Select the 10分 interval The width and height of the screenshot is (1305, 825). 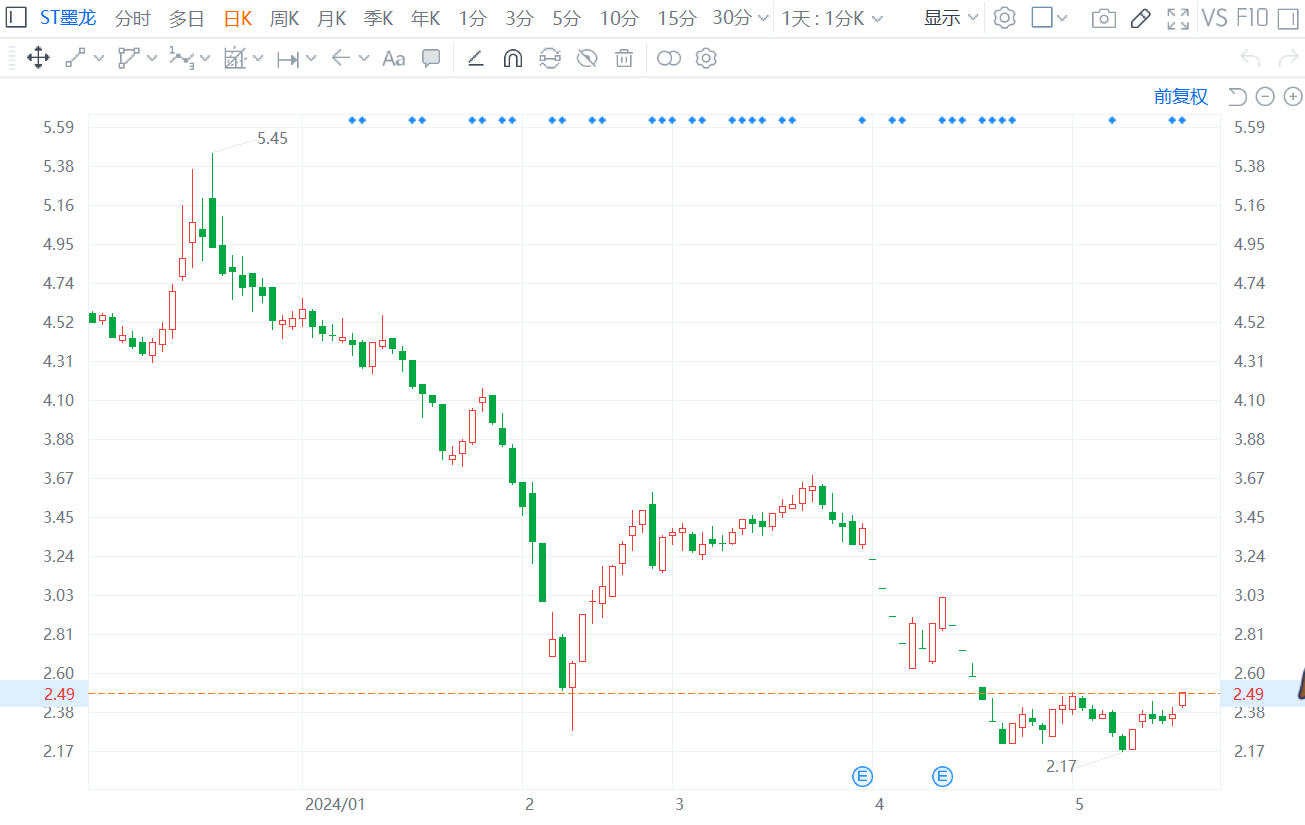point(619,18)
